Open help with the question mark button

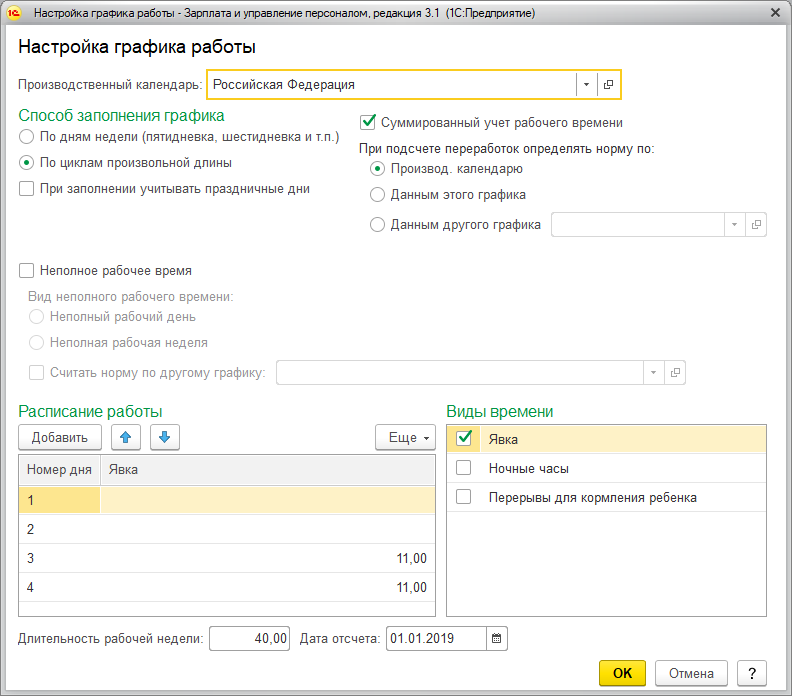tap(752, 673)
